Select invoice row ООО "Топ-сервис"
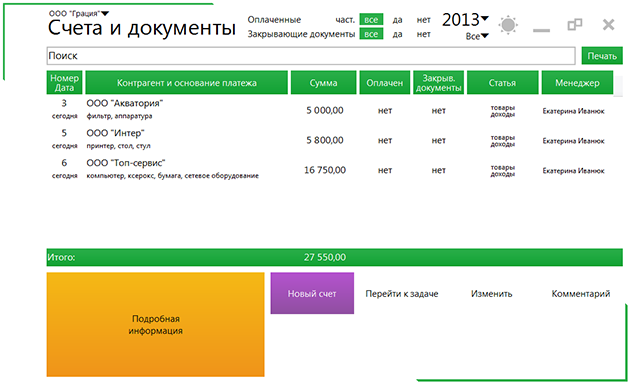The height and width of the screenshot is (384, 630). pos(329,169)
